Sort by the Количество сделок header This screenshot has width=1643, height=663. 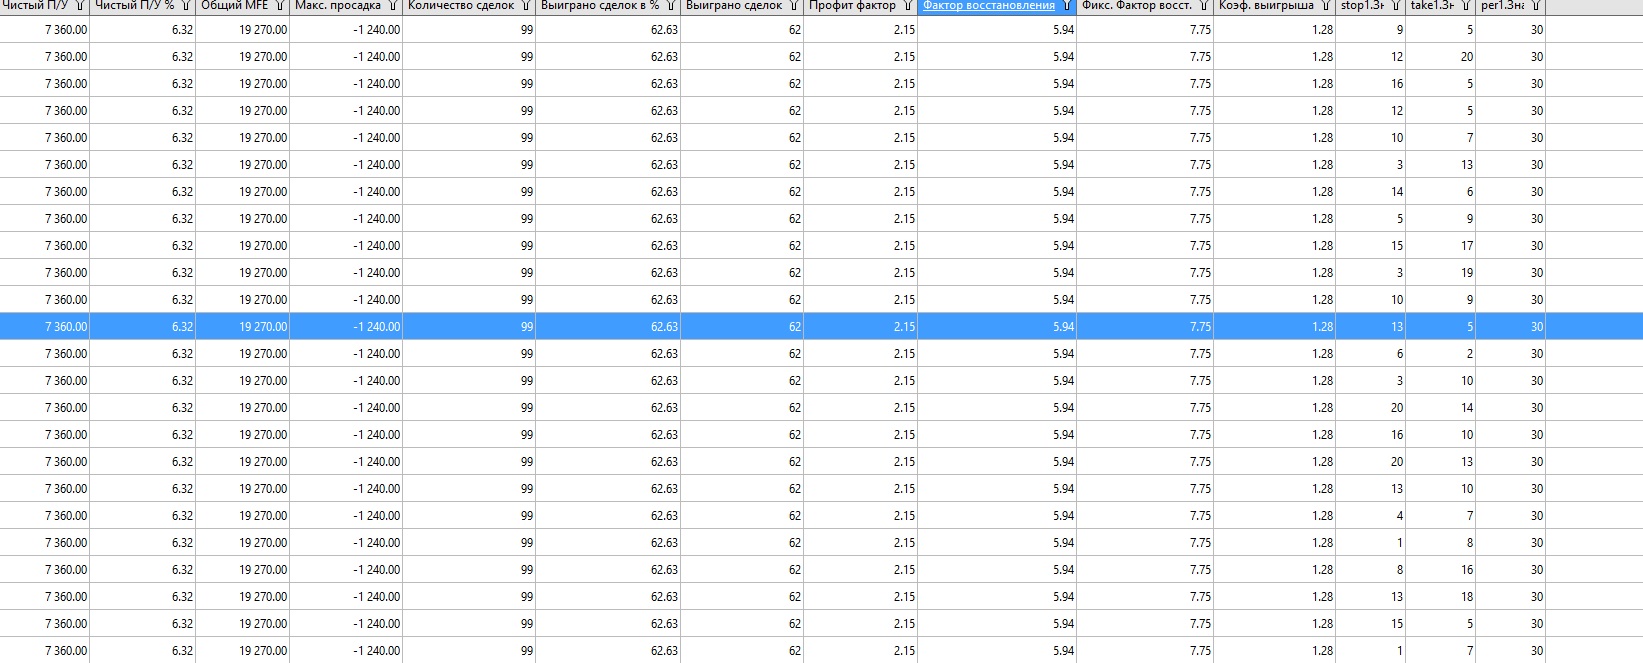(x=461, y=6)
